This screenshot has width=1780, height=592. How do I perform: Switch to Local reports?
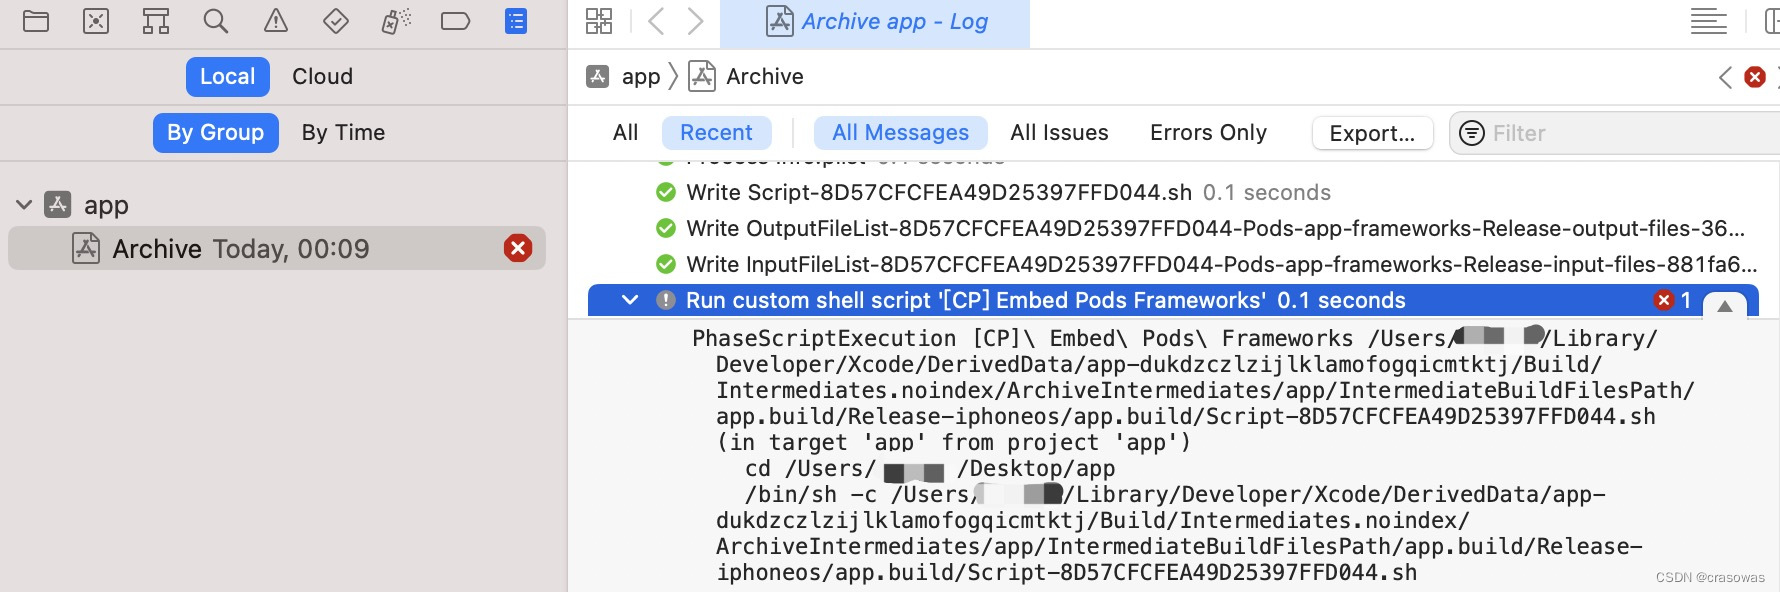pyautogui.click(x=228, y=77)
